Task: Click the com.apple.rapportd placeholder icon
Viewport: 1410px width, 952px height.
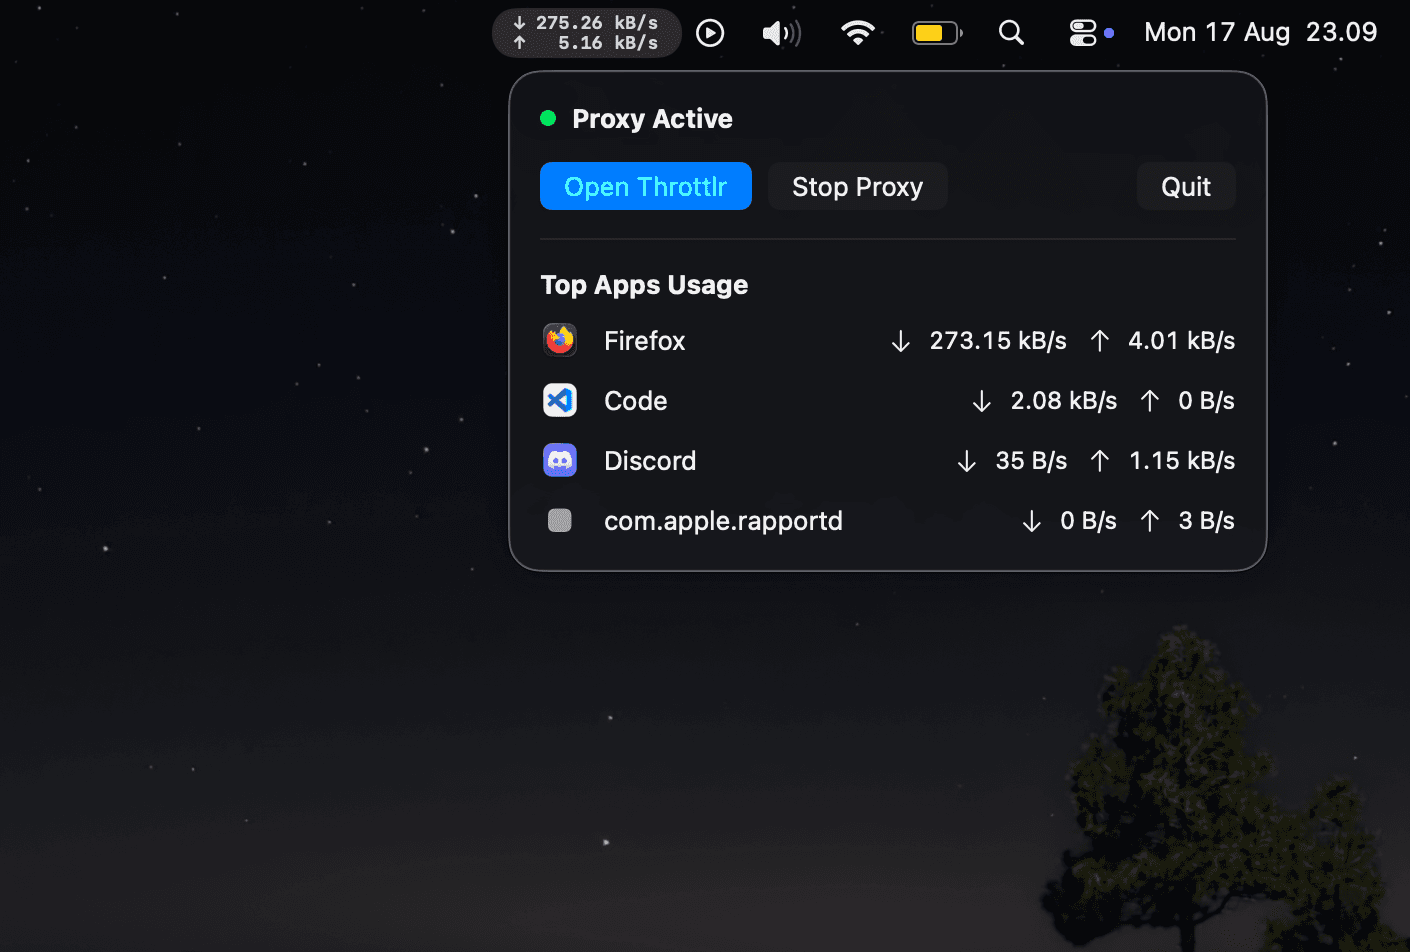Action: pos(560,520)
